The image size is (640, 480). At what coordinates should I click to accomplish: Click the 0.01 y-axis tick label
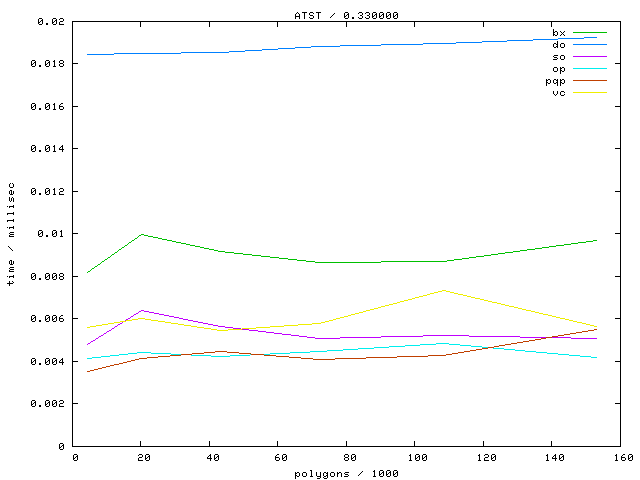coord(52,234)
